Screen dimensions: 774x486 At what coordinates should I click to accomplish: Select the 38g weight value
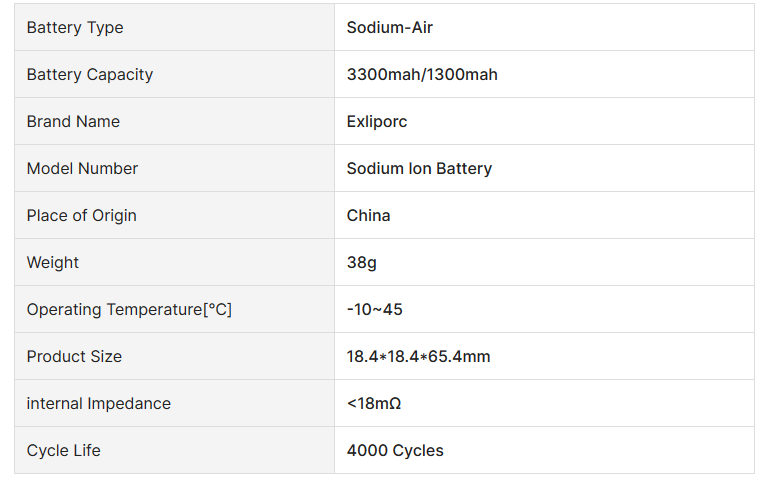(362, 263)
